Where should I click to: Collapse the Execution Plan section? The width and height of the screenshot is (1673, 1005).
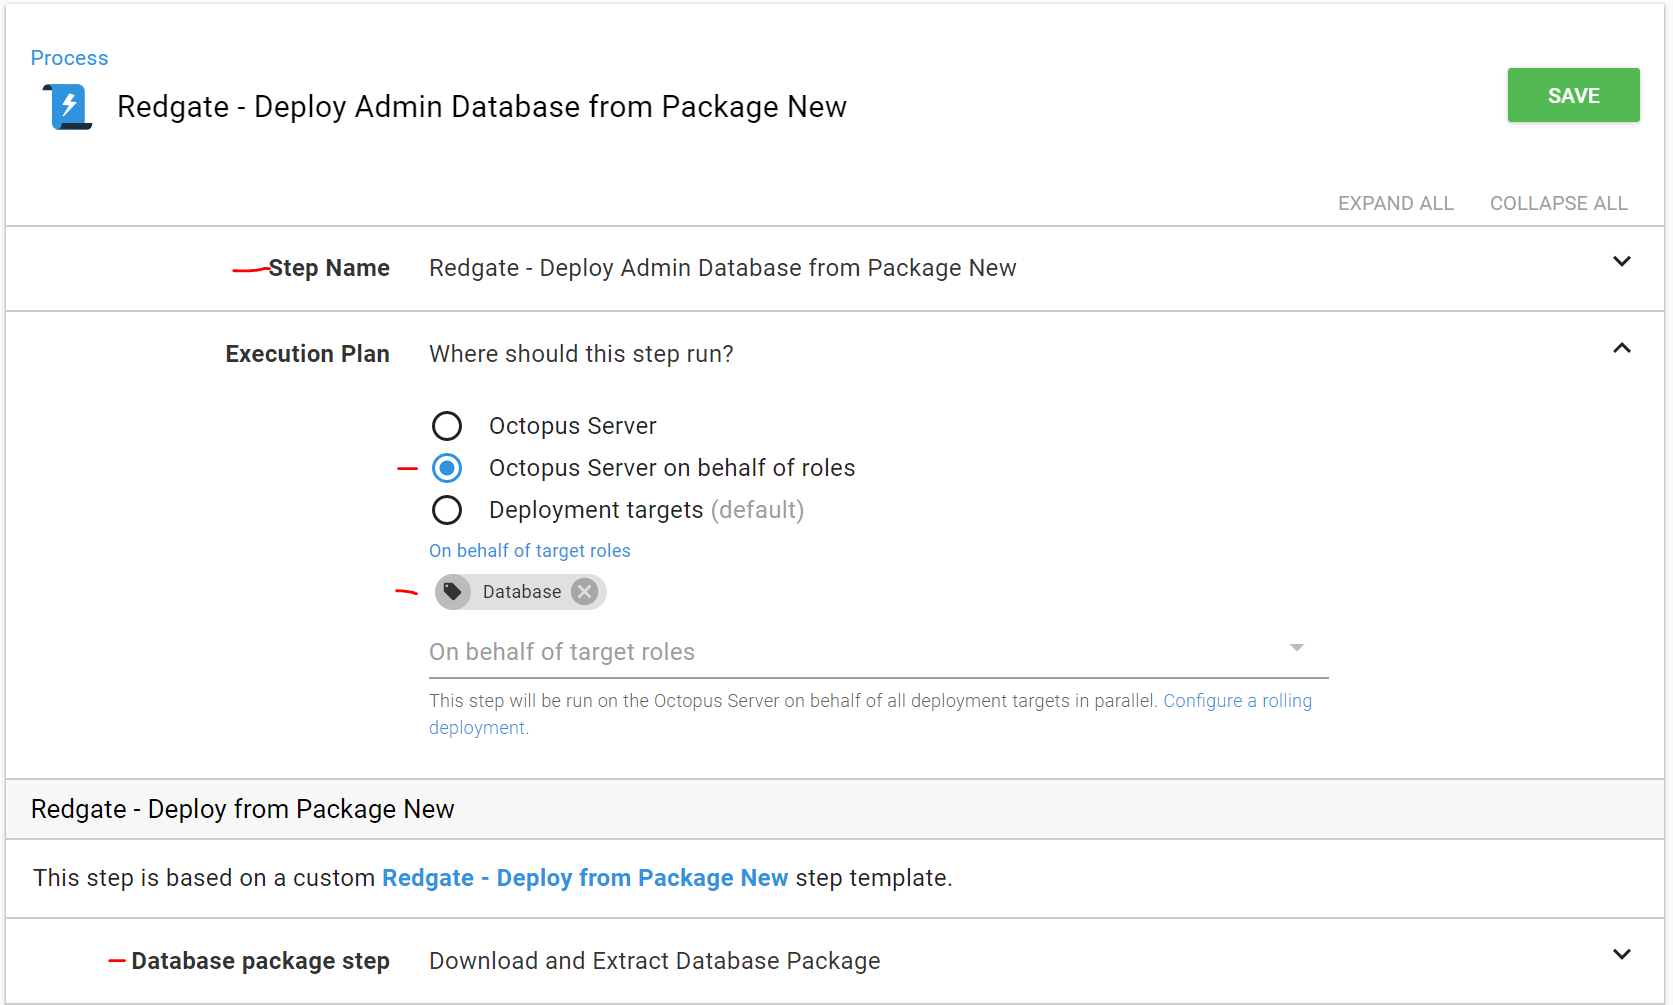(1621, 348)
